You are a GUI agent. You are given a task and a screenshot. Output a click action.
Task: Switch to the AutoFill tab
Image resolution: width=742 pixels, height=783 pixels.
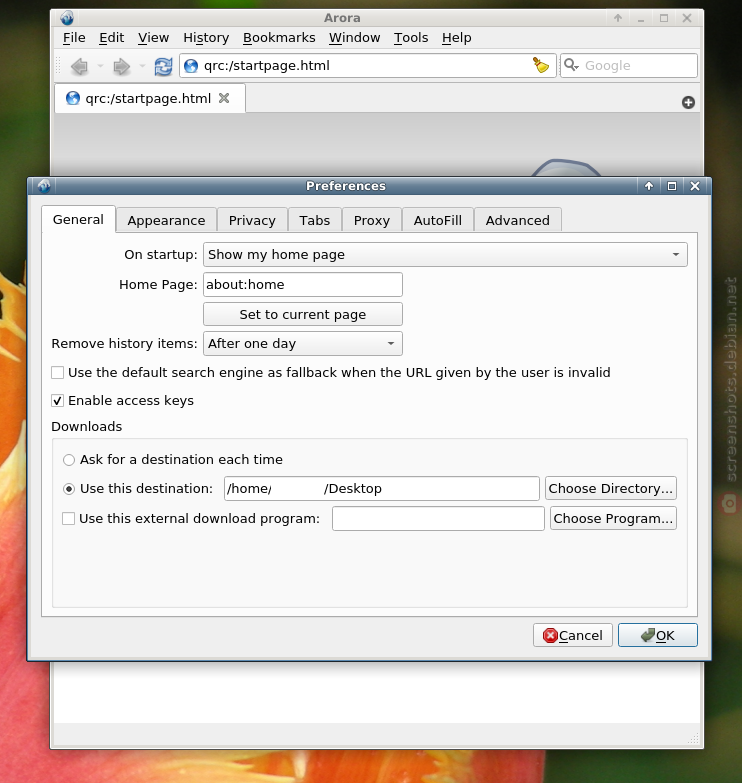(437, 220)
